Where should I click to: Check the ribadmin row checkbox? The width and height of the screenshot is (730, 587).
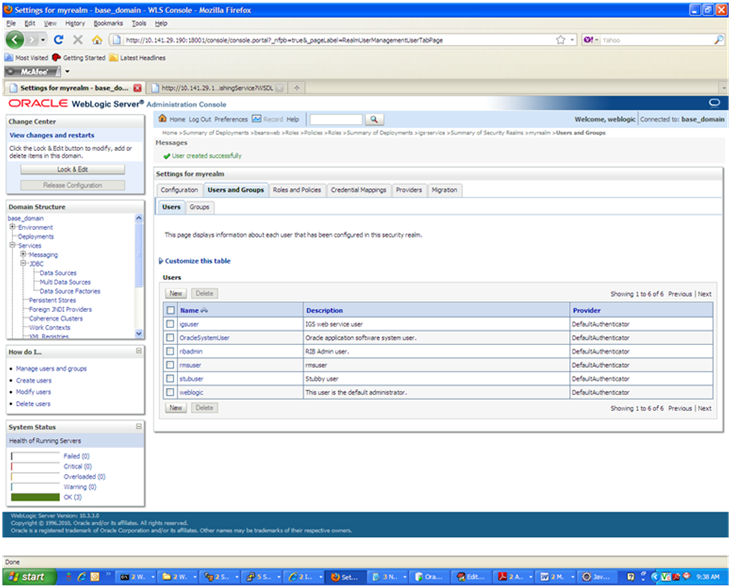170,351
